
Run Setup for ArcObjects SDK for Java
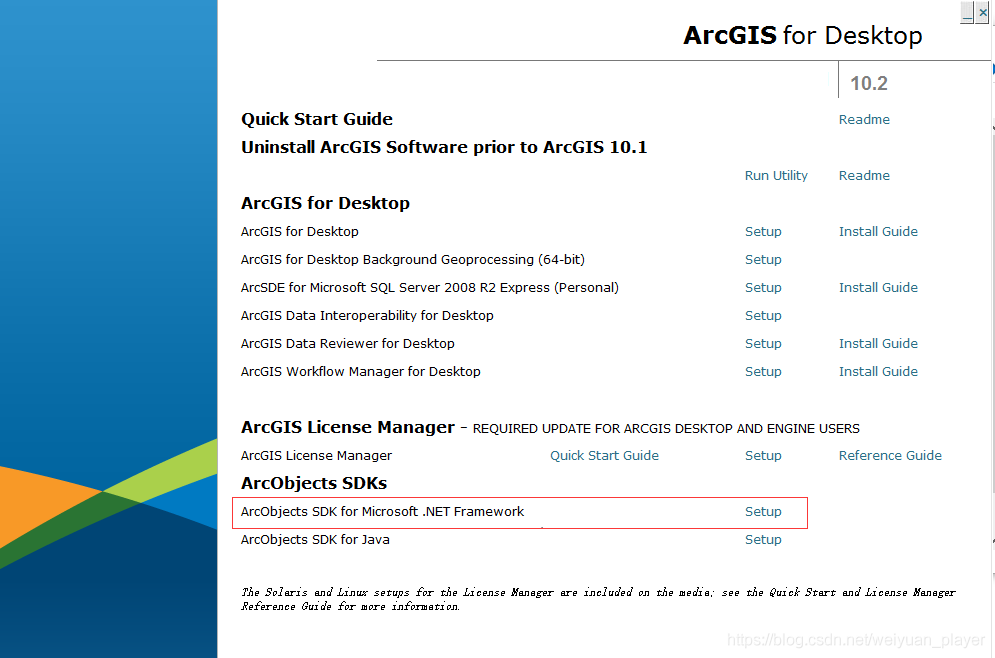763,539
